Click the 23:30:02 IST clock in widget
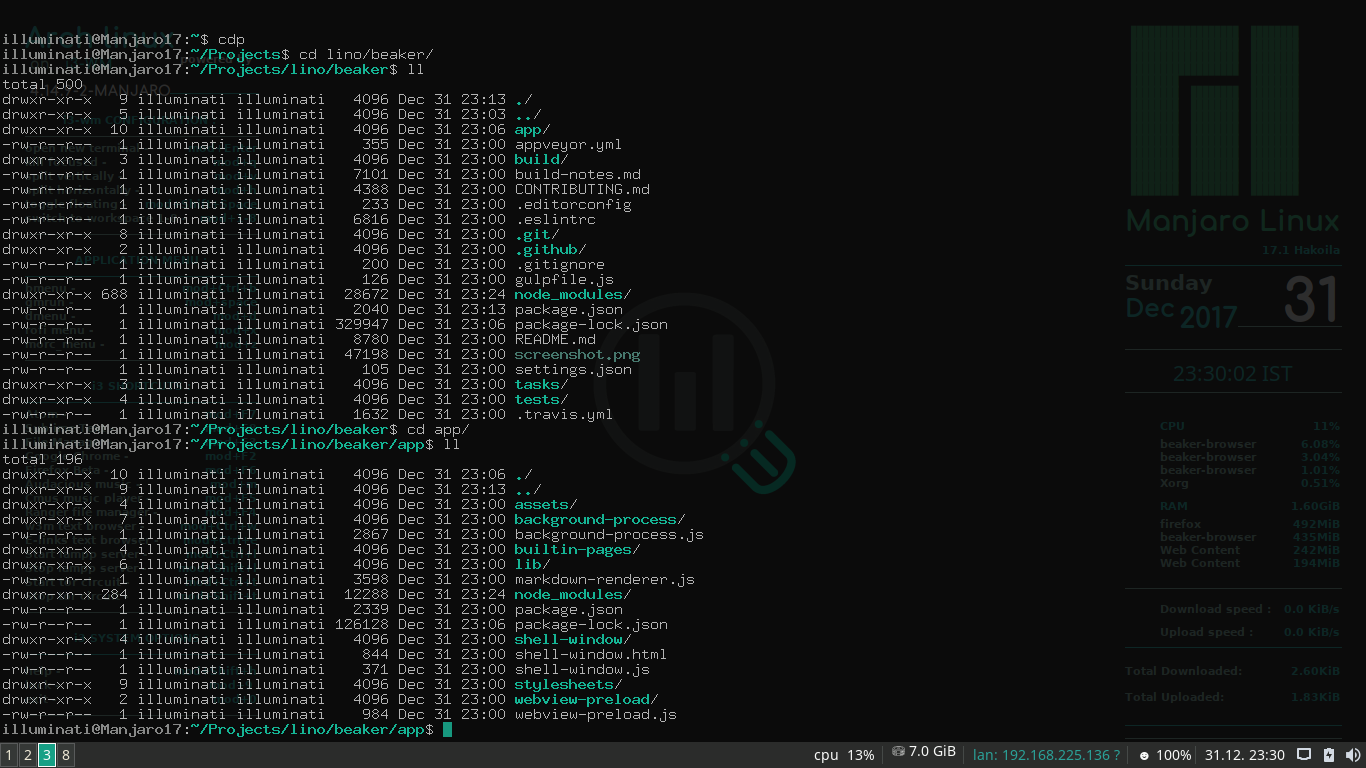The height and width of the screenshot is (768, 1366). coord(1232,374)
